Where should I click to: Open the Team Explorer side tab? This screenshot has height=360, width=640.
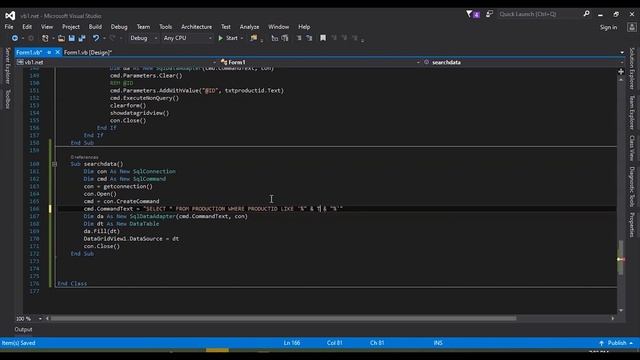pos(632,113)
